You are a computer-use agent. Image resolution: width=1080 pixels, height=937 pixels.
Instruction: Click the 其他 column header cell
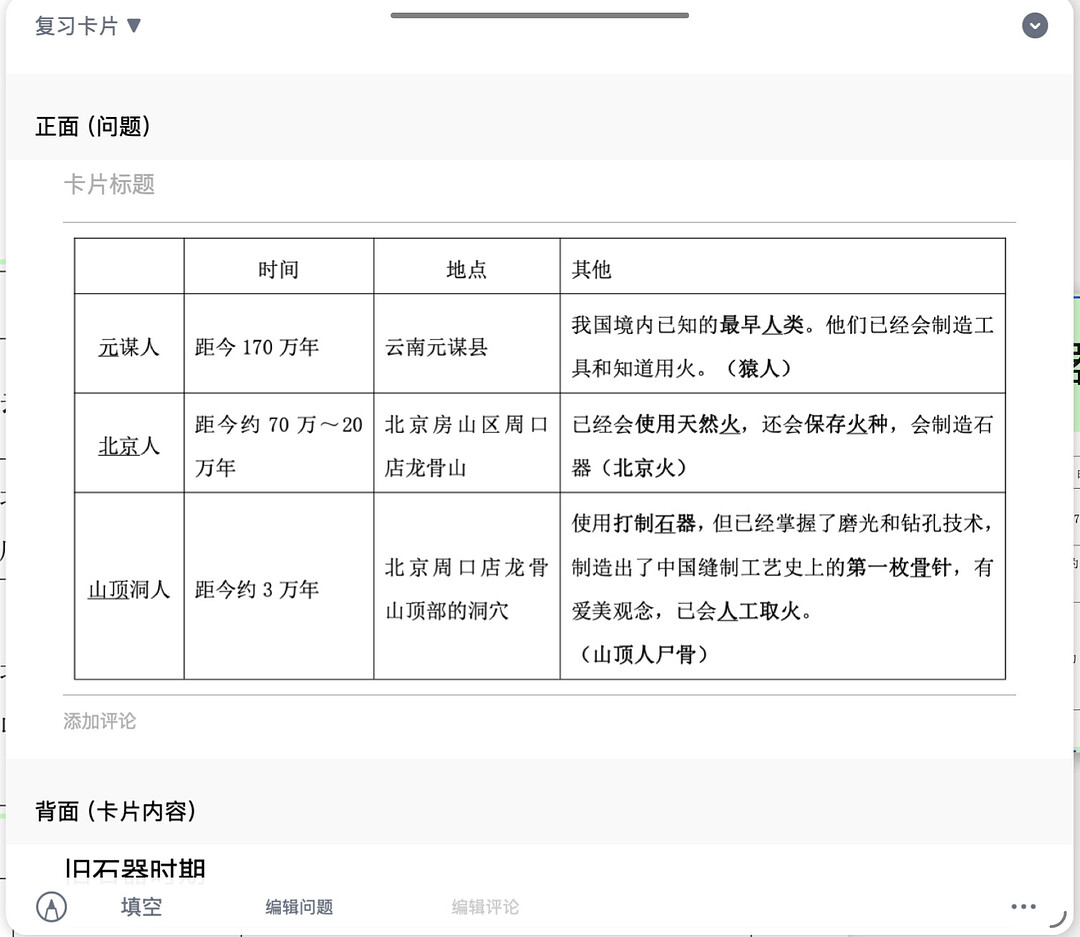click(x=782, y=267)
